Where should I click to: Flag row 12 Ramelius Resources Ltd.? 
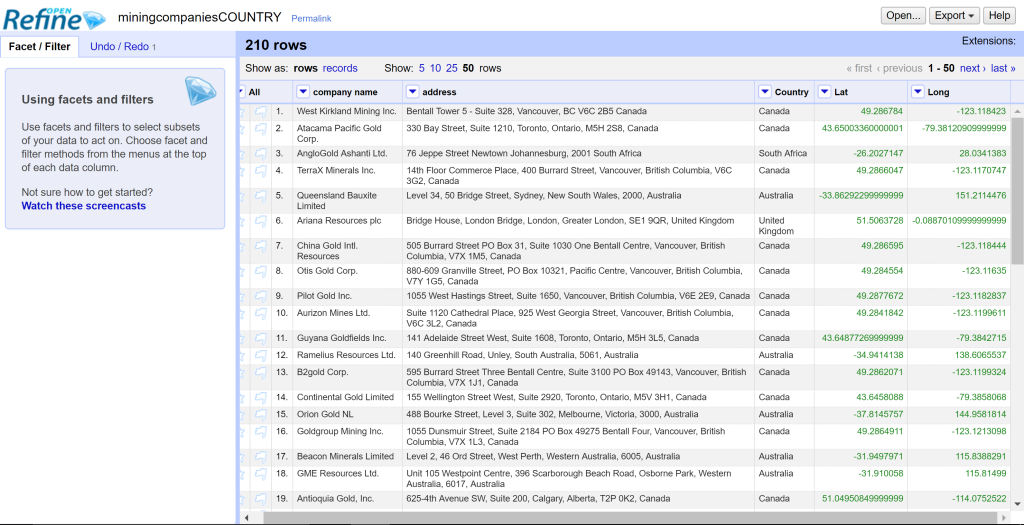pyautogui.click(x=261, y=355)
